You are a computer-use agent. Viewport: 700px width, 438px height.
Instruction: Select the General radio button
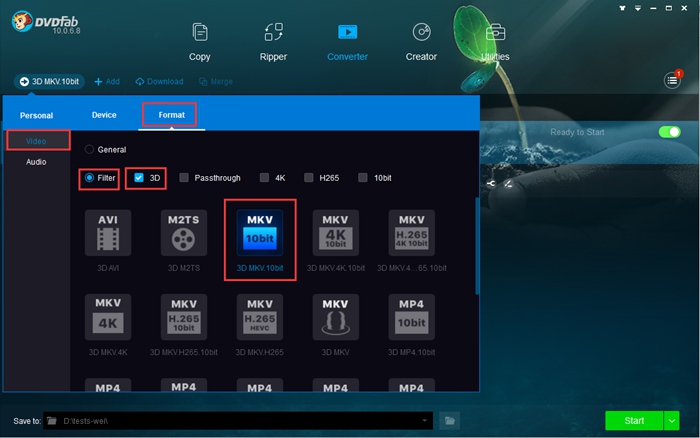[x=89, y=149]
